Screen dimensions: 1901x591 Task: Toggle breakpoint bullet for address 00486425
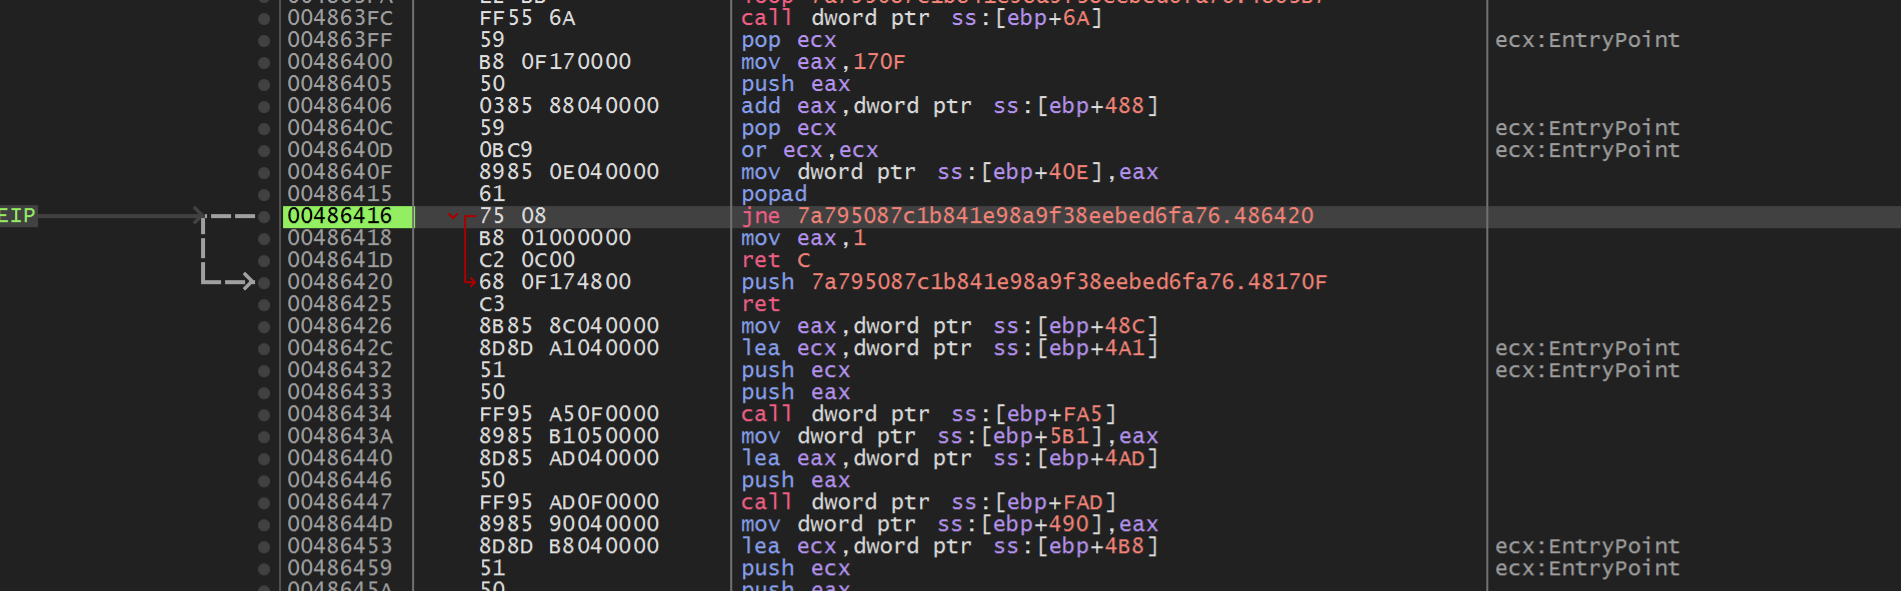pyautogui.click(x=264, y=304)
